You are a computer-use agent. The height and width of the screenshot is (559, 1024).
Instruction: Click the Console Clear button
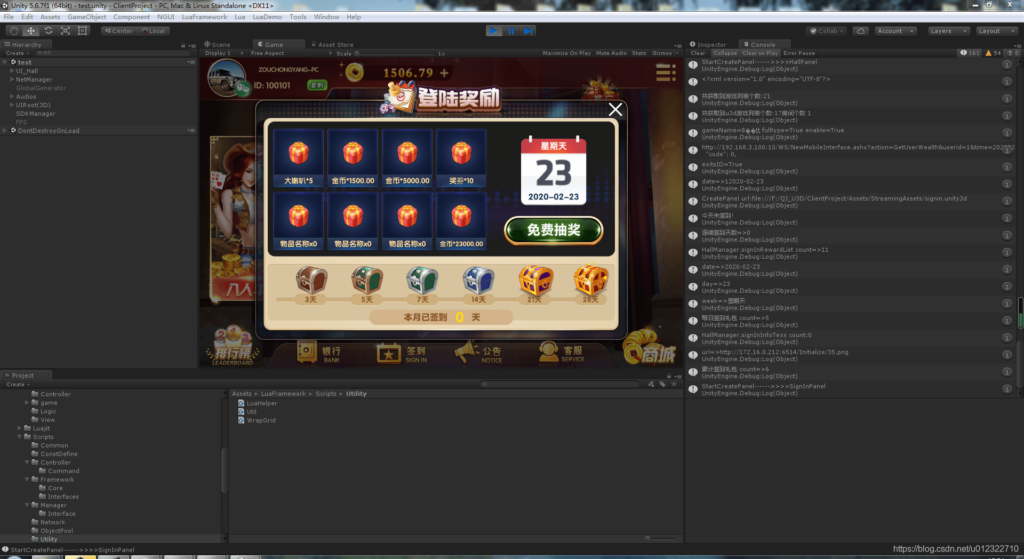click(x=698, y=53)
